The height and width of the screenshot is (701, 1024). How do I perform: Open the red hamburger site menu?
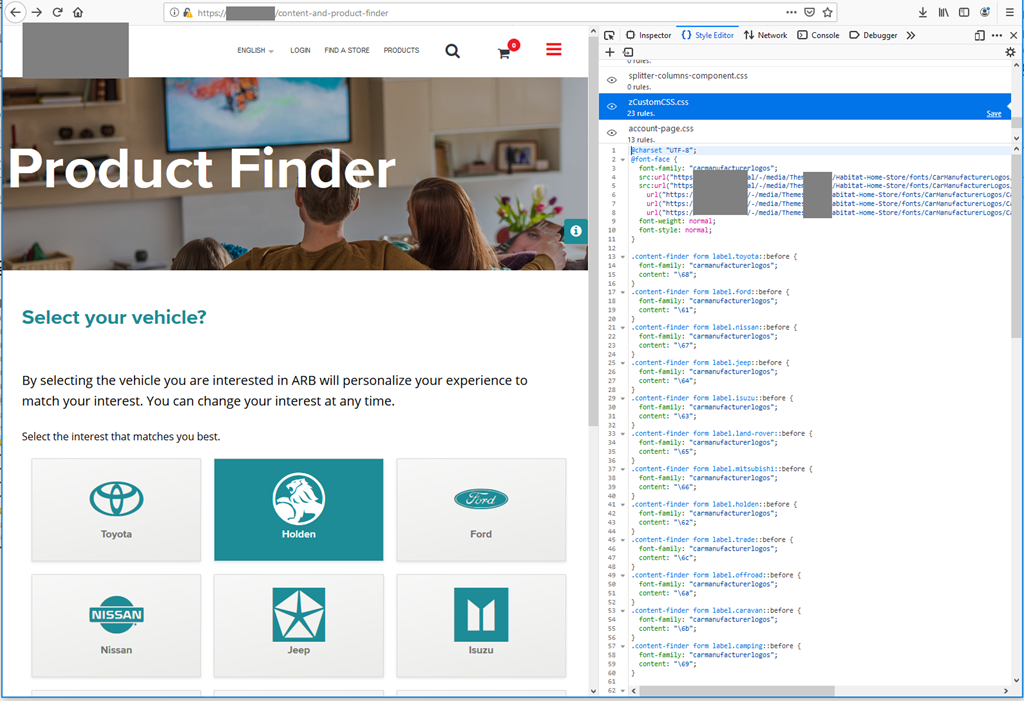point(553,50)
